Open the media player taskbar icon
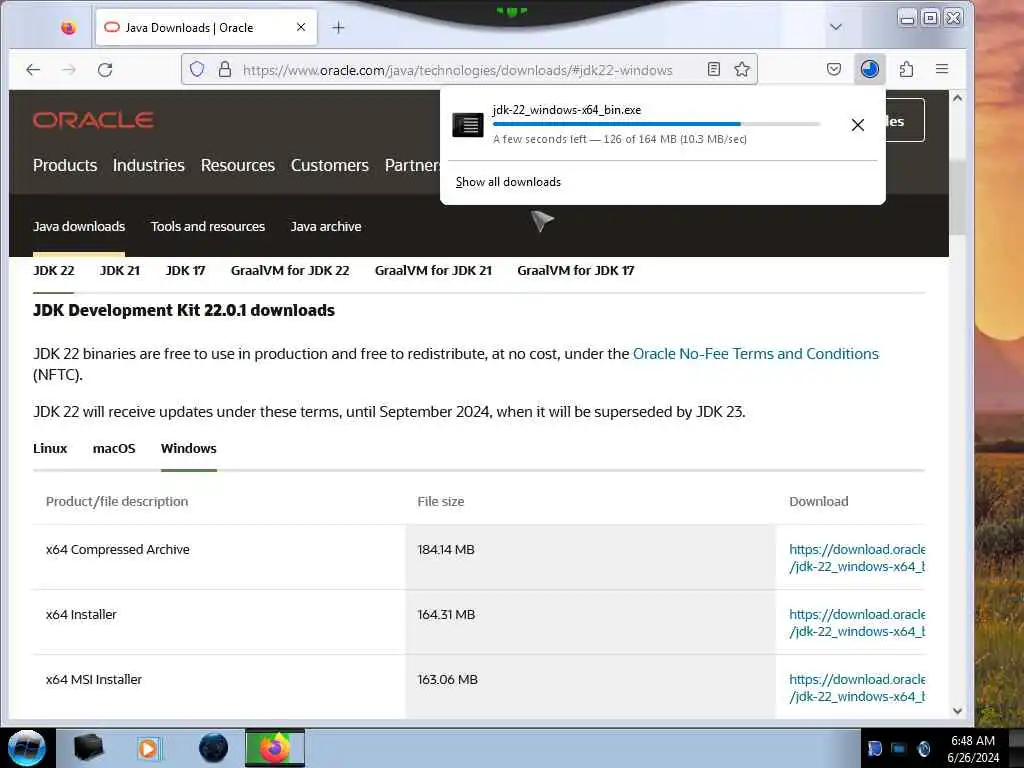This screenshot has height=768, width=1024. (148, 749)
